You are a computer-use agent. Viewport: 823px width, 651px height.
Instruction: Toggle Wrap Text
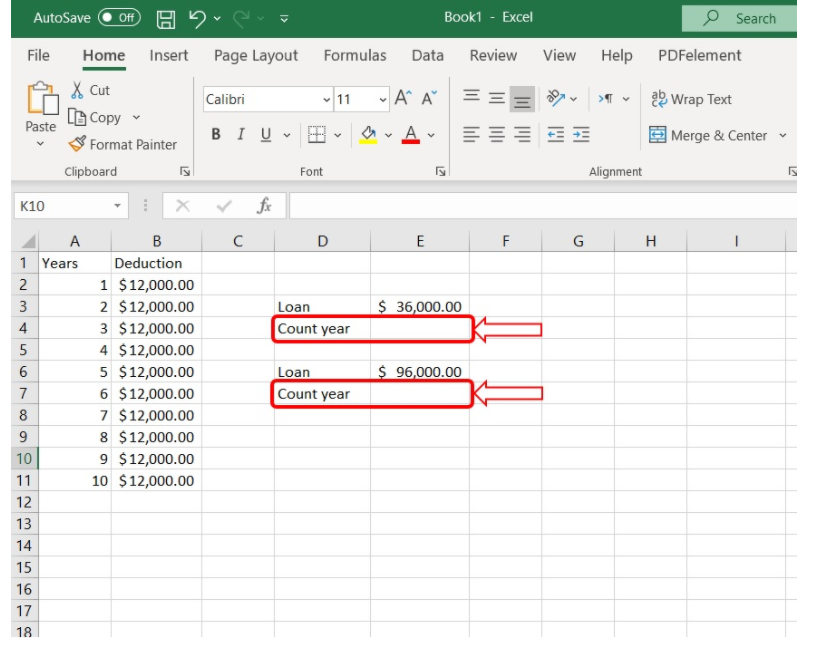pyautogui.click(x=691, y=99)
